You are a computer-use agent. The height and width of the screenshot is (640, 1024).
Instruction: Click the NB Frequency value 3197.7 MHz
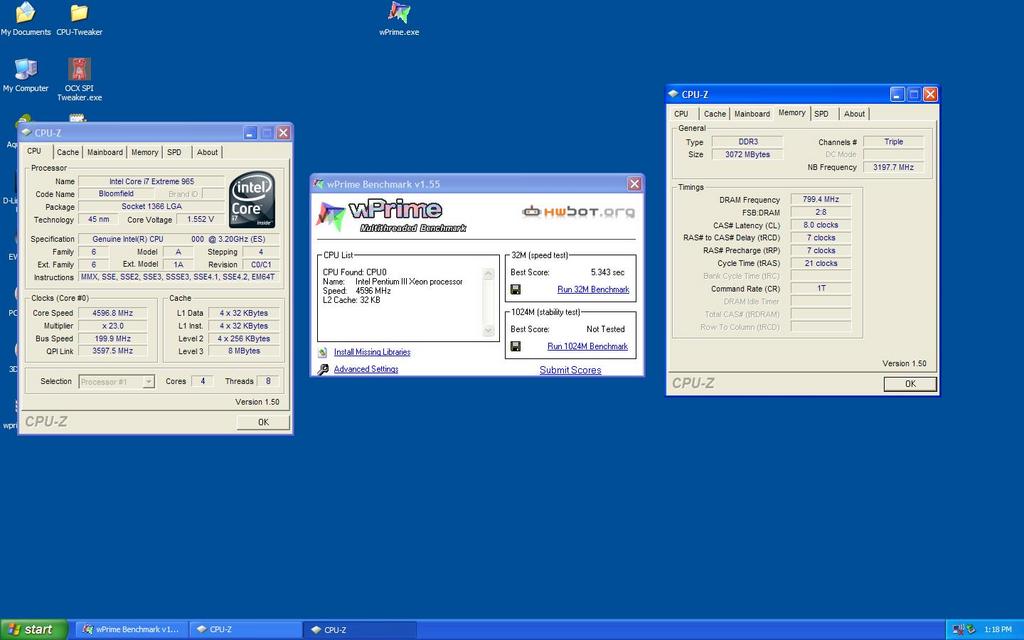893,167
